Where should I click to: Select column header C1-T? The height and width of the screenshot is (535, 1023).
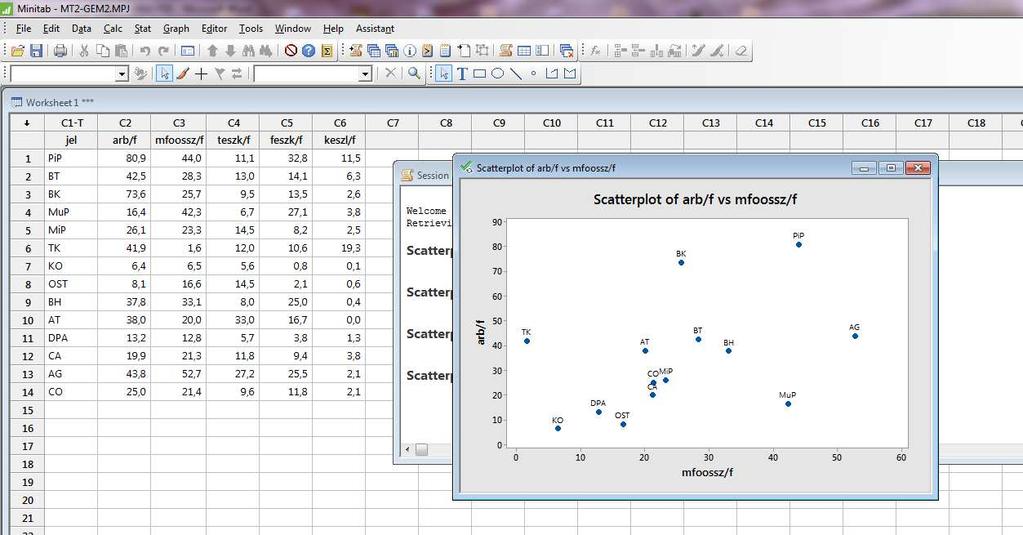pyautogui.click(x=71, y=123)
